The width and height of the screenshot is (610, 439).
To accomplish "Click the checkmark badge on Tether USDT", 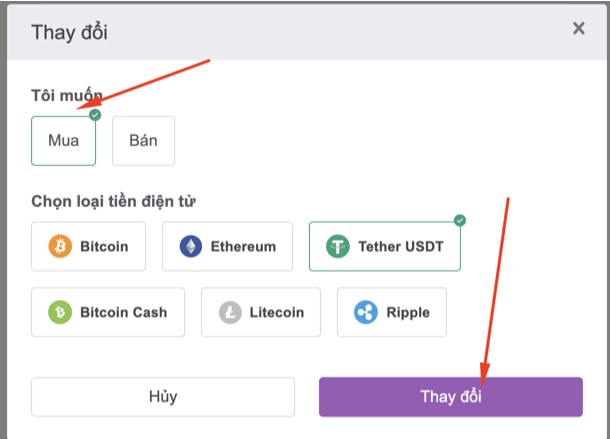I will pyautogui.click(x=460, y=220).
